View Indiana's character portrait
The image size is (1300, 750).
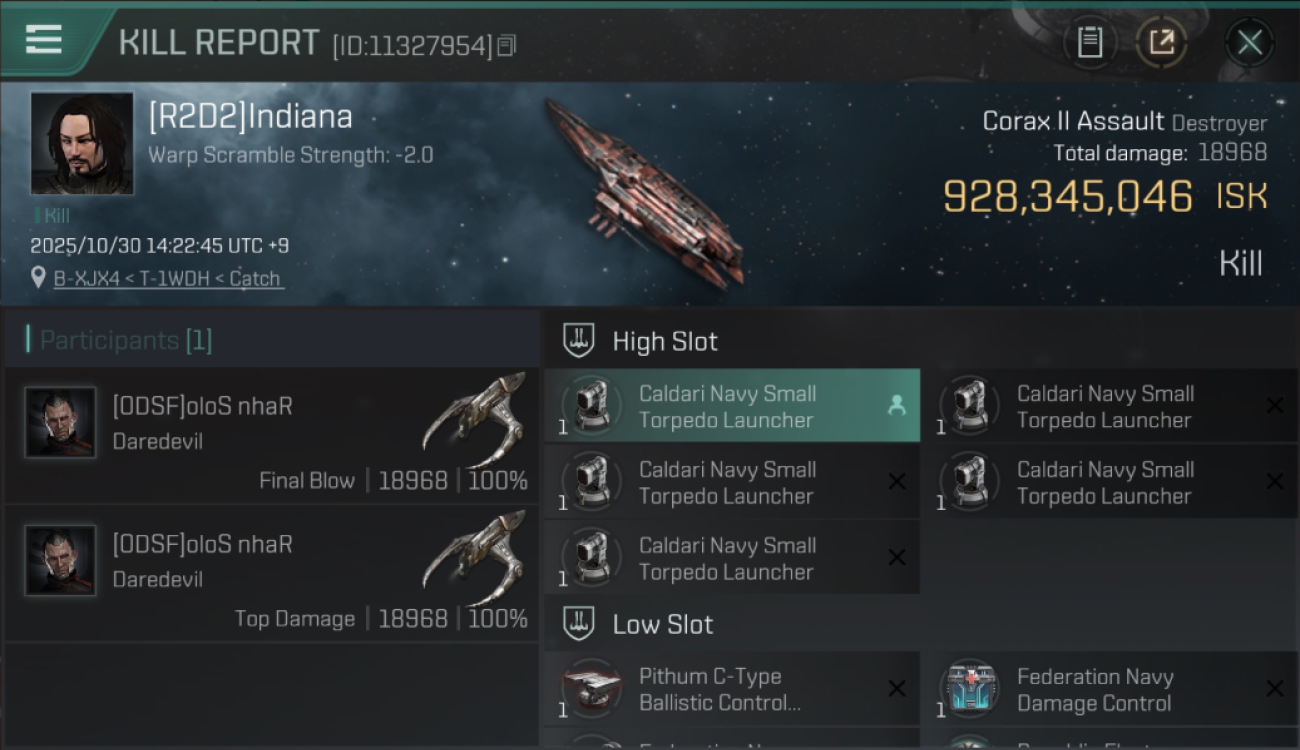(82, 143)
